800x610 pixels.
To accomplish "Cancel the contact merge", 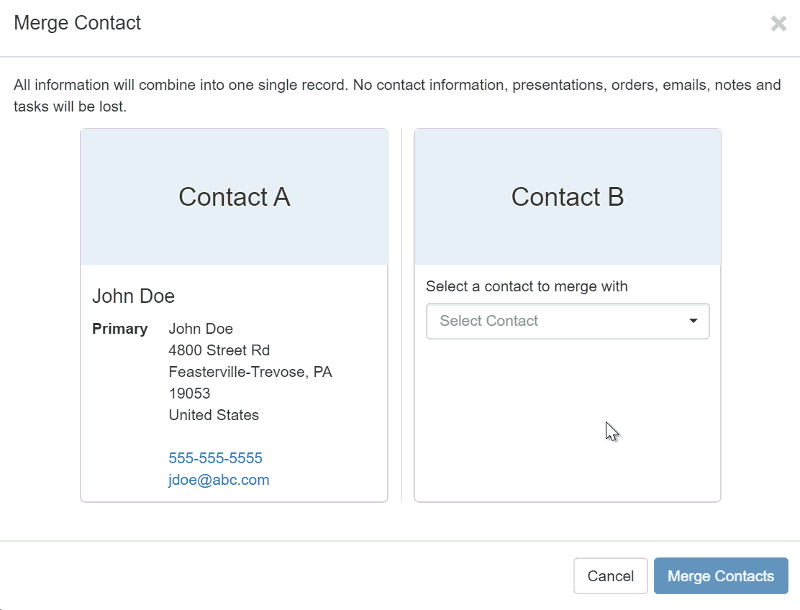I will pos(610,576).
